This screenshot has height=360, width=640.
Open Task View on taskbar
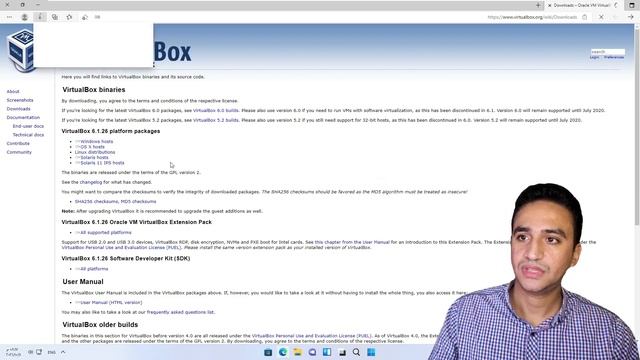coord(342,352)
